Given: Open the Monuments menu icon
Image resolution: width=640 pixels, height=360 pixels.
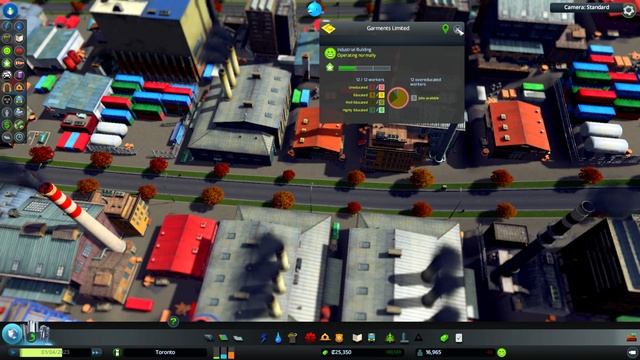Looking at the screenshot, I should pos(418,338).
